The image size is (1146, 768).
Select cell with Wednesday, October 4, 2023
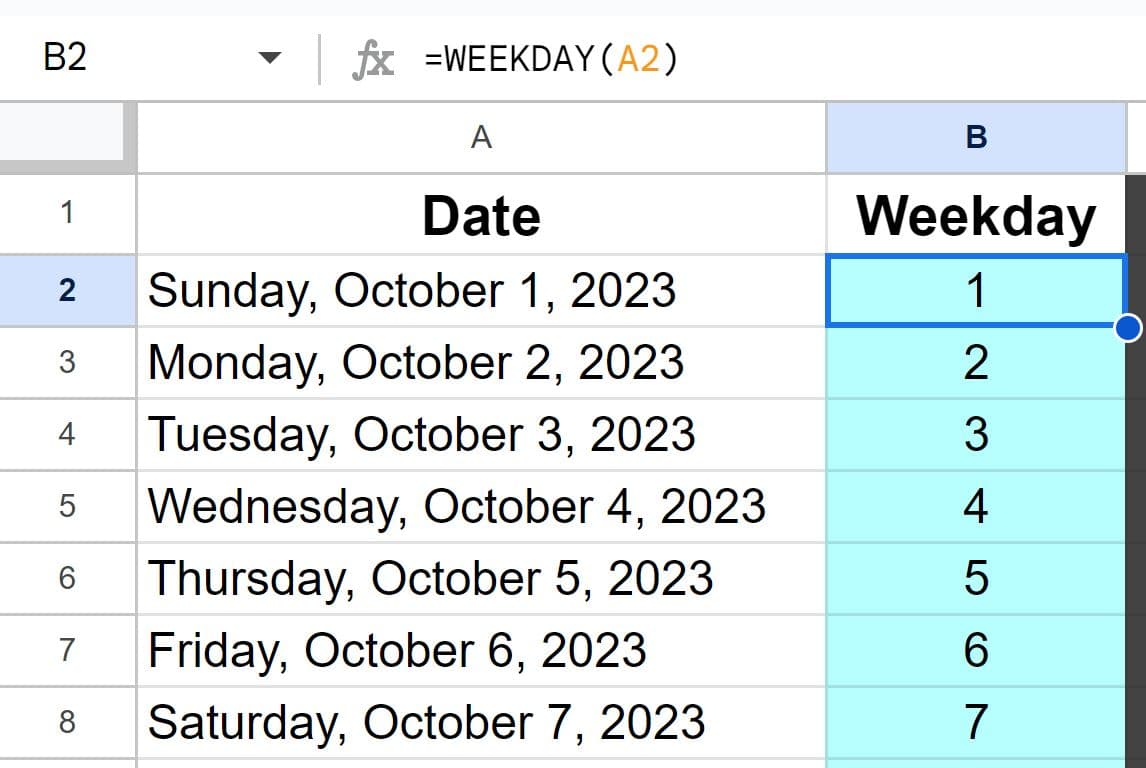point(481,506)
